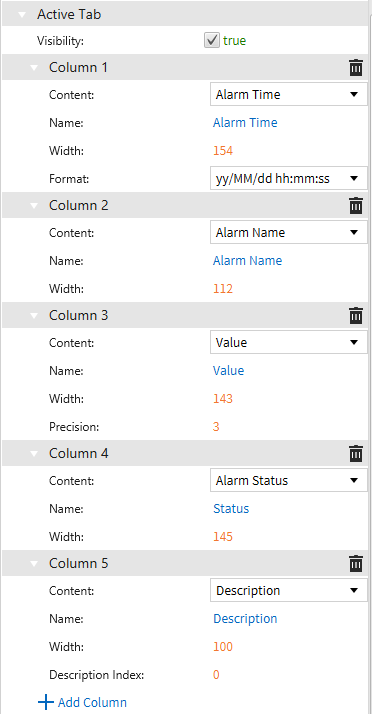Edit Column 4 Name value Status
The image size is (372, 714).
pyautogui.click(x=231, y=508)
